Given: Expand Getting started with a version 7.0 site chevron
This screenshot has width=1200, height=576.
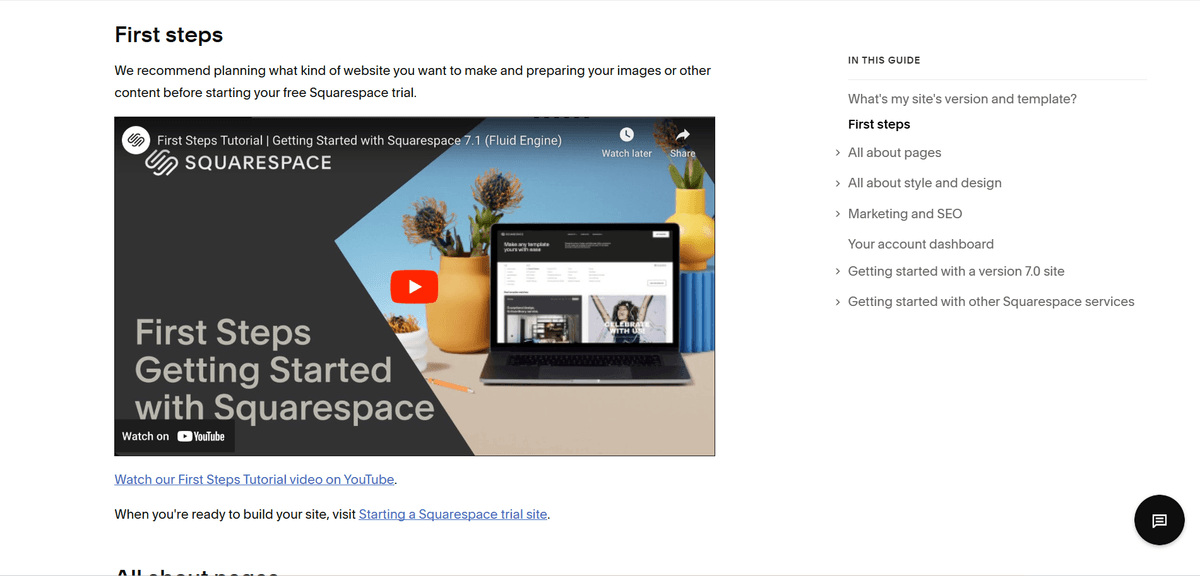Looking at the screenshot, I should 838,271.
